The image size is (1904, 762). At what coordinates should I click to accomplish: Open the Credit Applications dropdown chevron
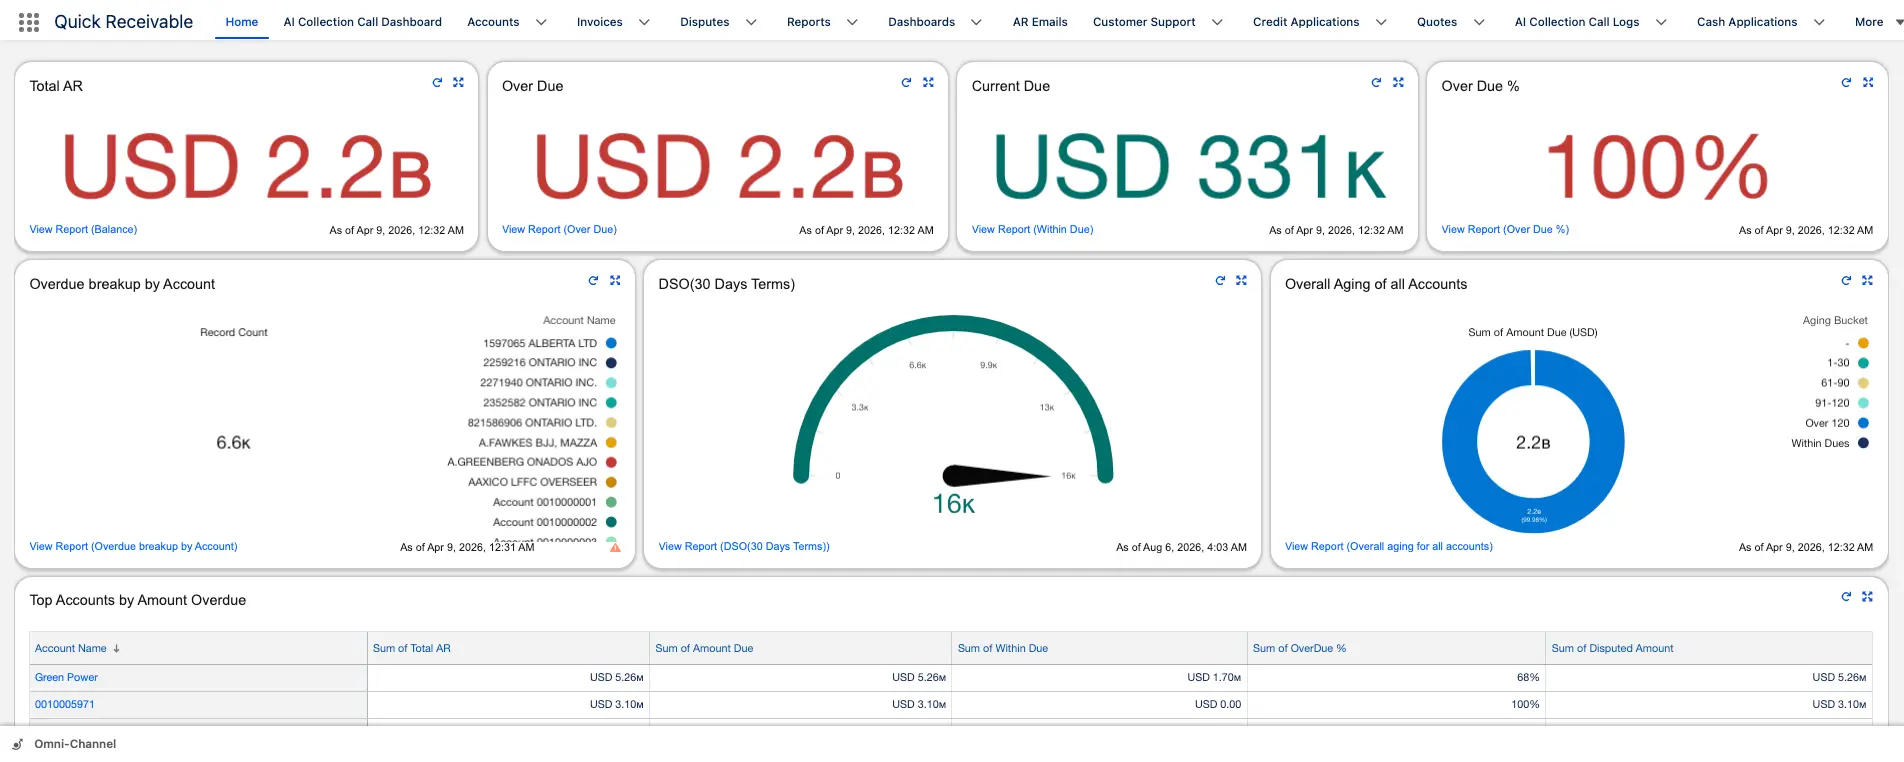pos(1381,22)
